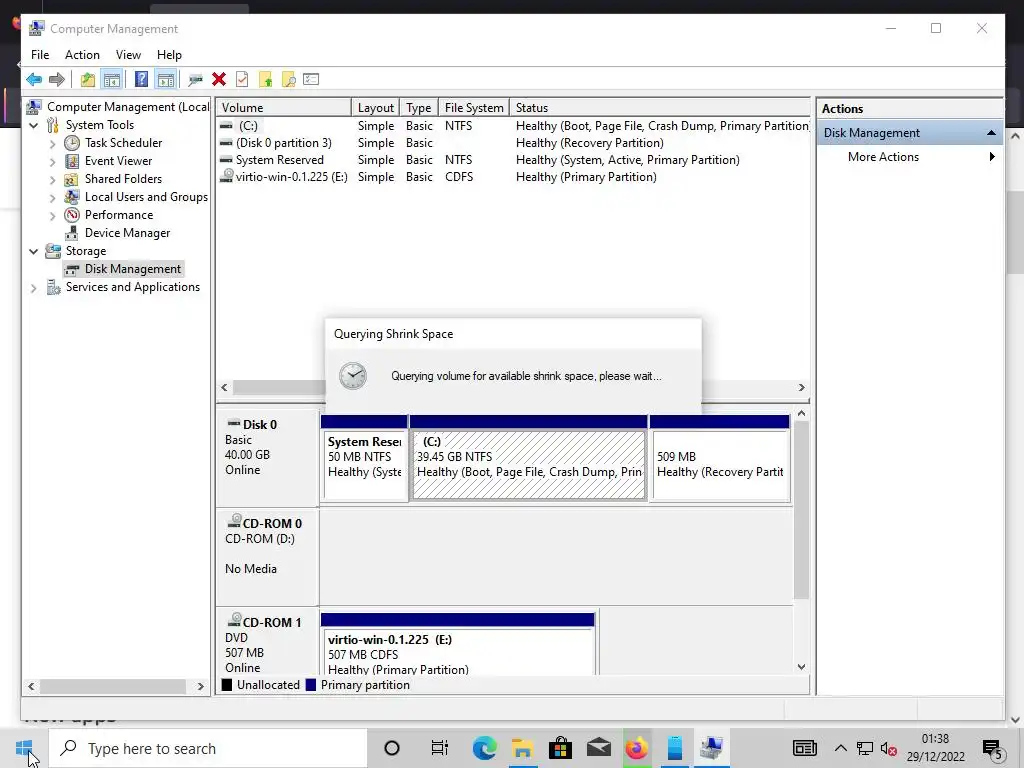Expand the Event Viewer node

53,161
